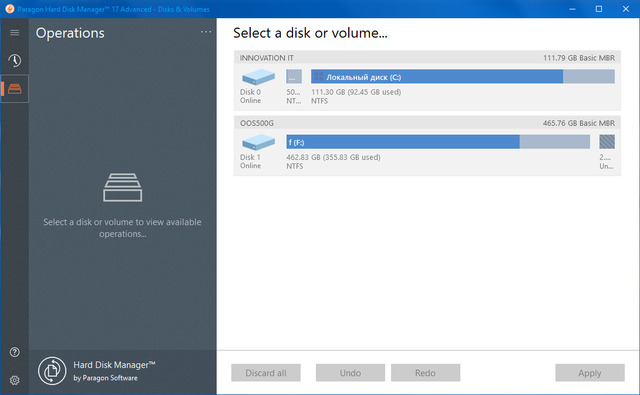Select the Локальный диск (C:) volume bar

click(x=463, y=76)
